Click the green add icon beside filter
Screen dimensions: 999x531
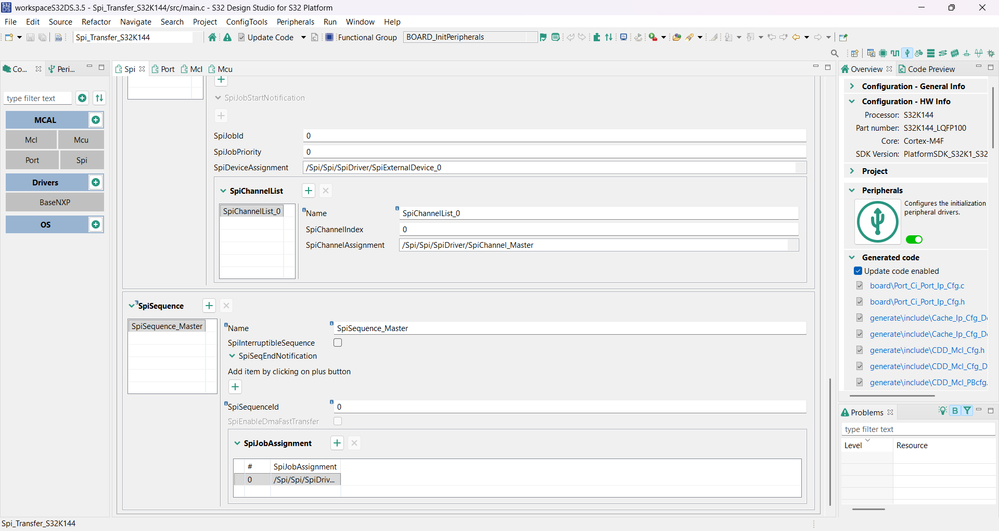82,98
